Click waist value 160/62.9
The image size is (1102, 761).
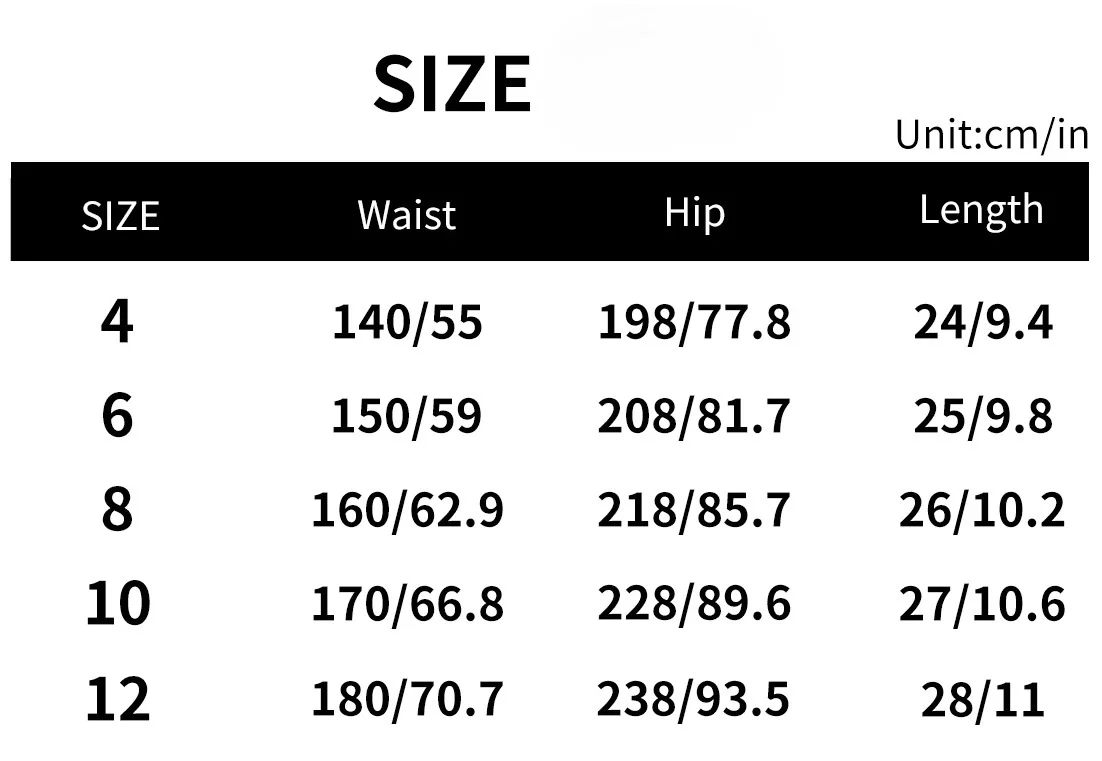point(407,509)
